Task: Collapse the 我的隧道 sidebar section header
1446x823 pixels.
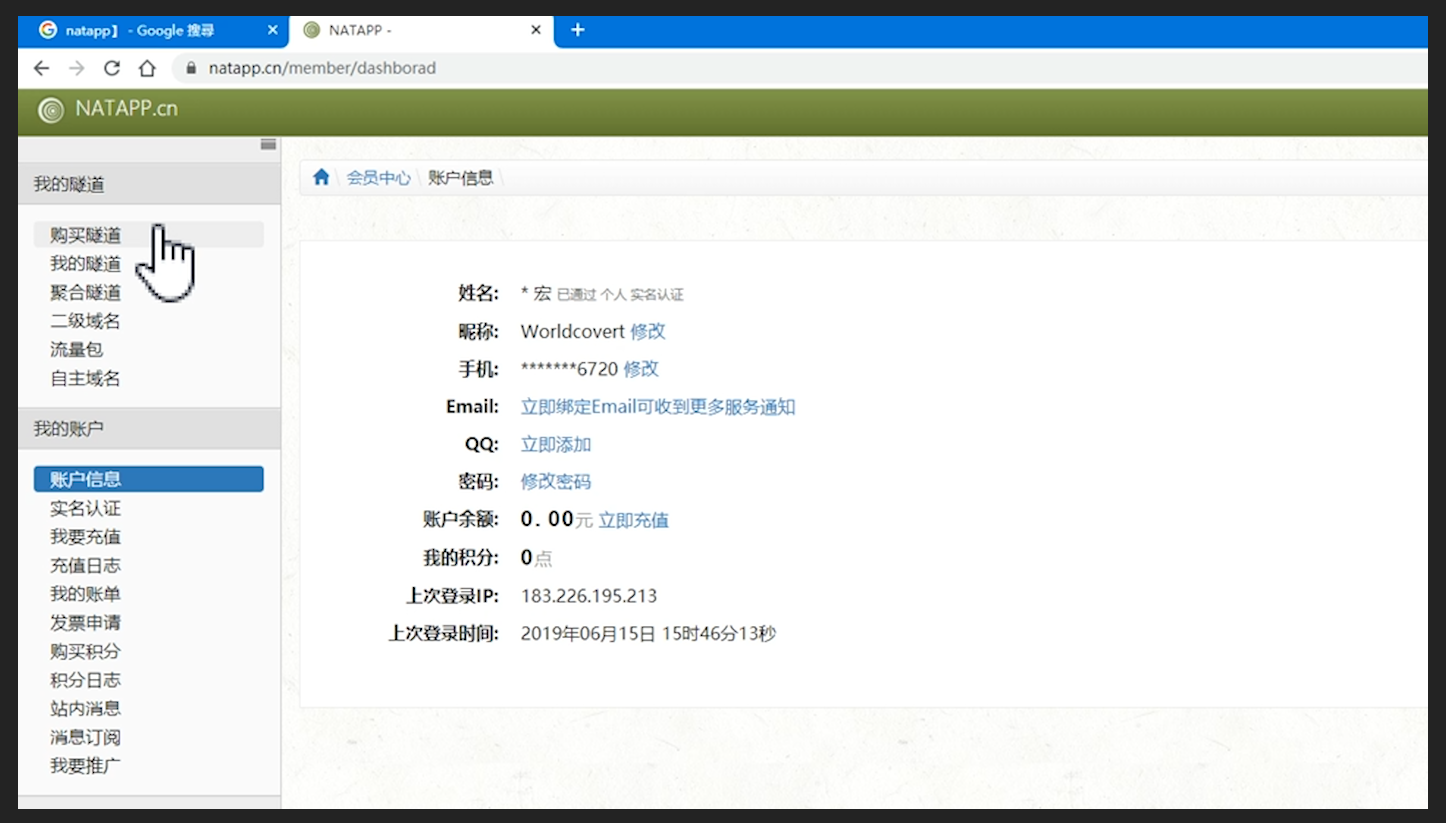Action: click(x=69, y=184)
